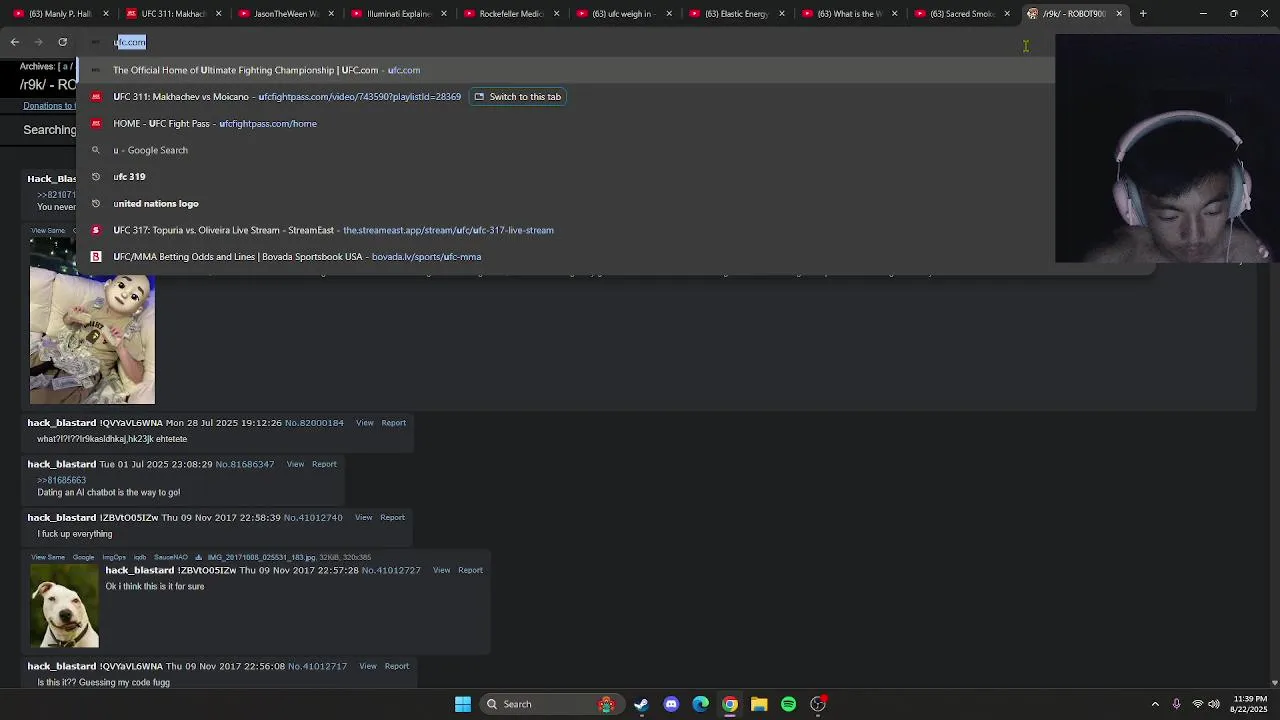The height and width of the screenshot is (720, 1280).
Task: Choose the Official Home of UFC suggestion
Action: 566,70
